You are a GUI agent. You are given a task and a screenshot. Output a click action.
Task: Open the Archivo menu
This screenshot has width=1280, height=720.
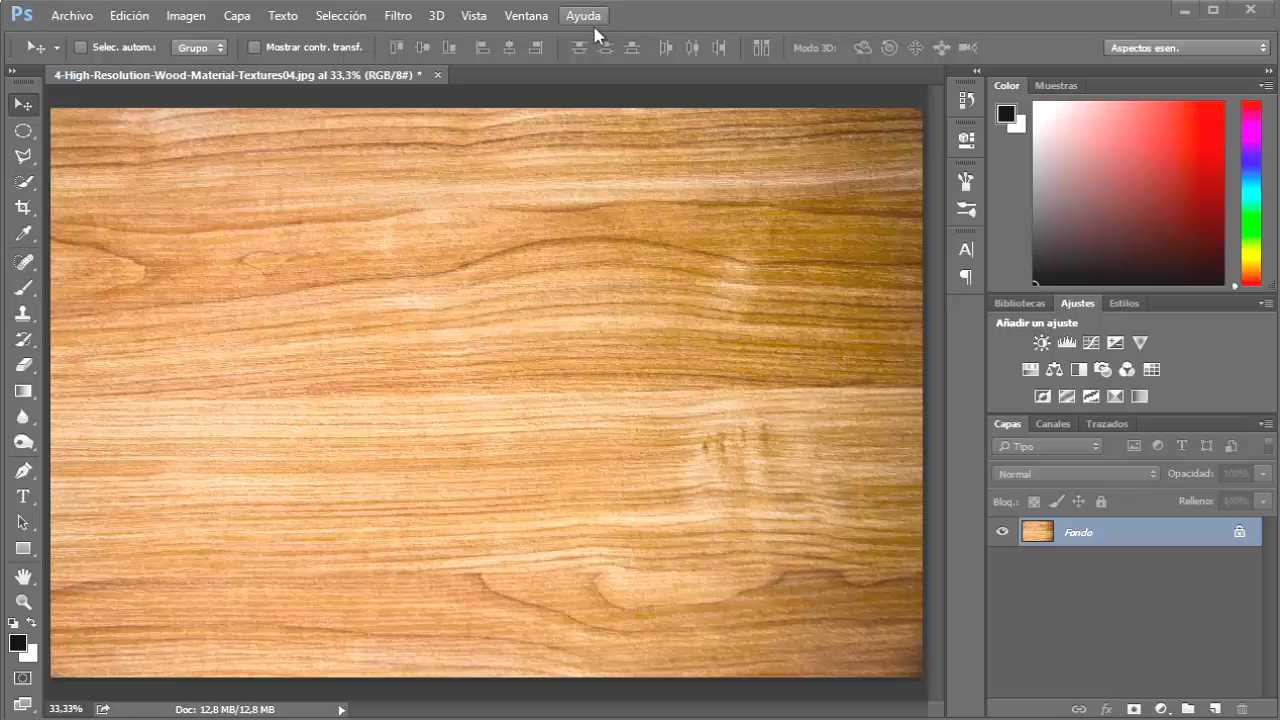72,16
